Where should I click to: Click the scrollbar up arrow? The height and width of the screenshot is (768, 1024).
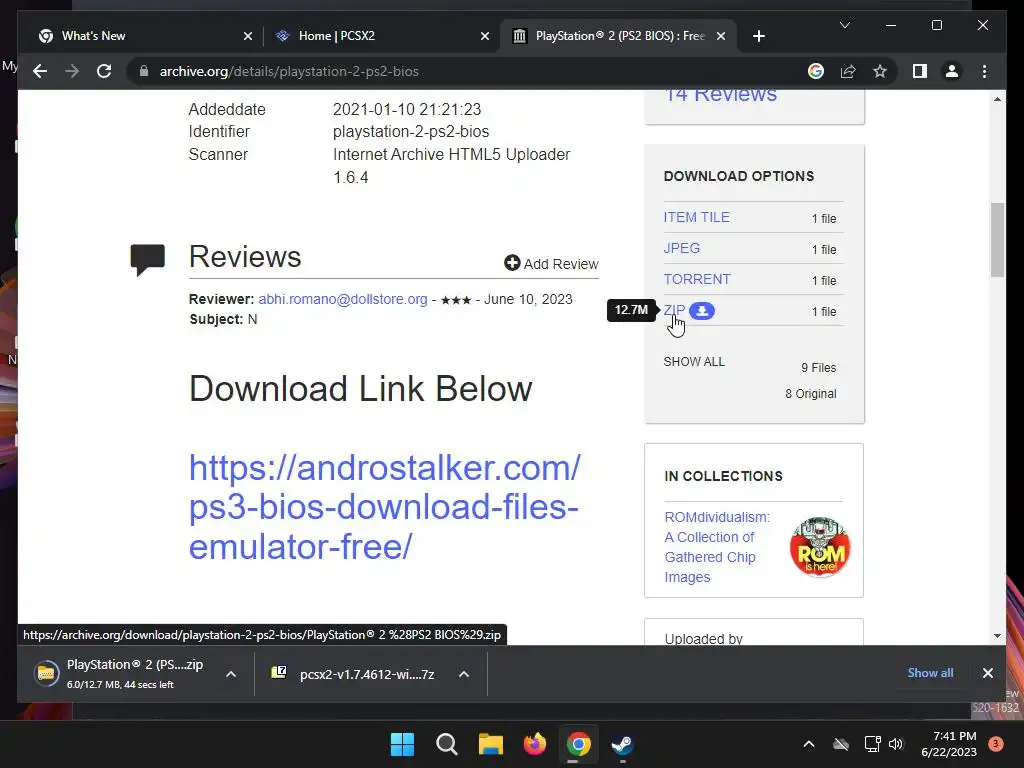click(997, 99)
